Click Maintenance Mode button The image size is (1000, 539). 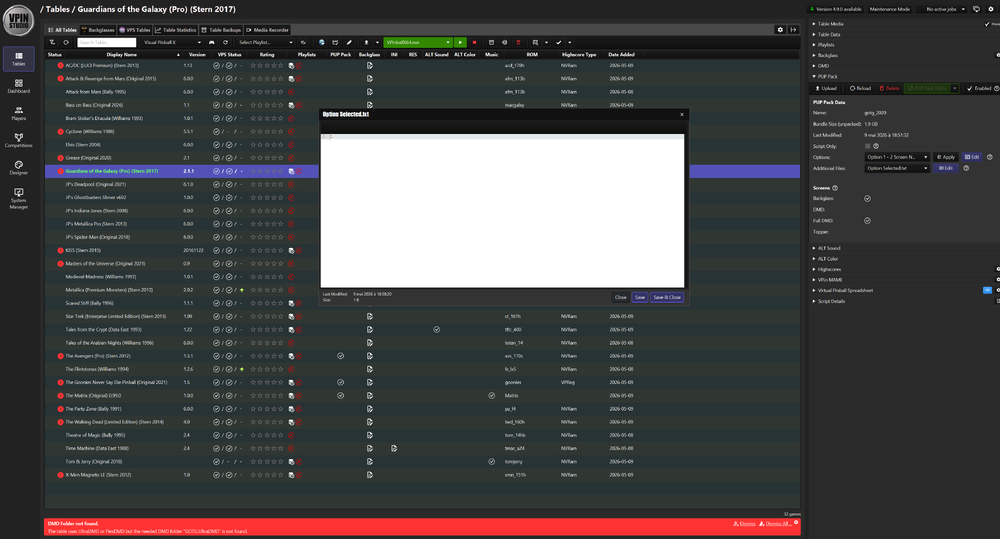point(890,9)
